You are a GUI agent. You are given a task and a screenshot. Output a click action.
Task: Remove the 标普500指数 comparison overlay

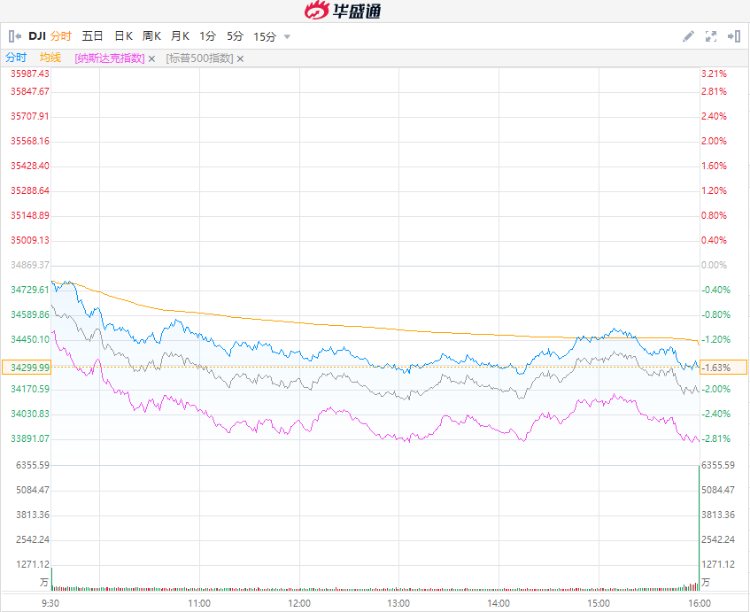tap(240, 58)
